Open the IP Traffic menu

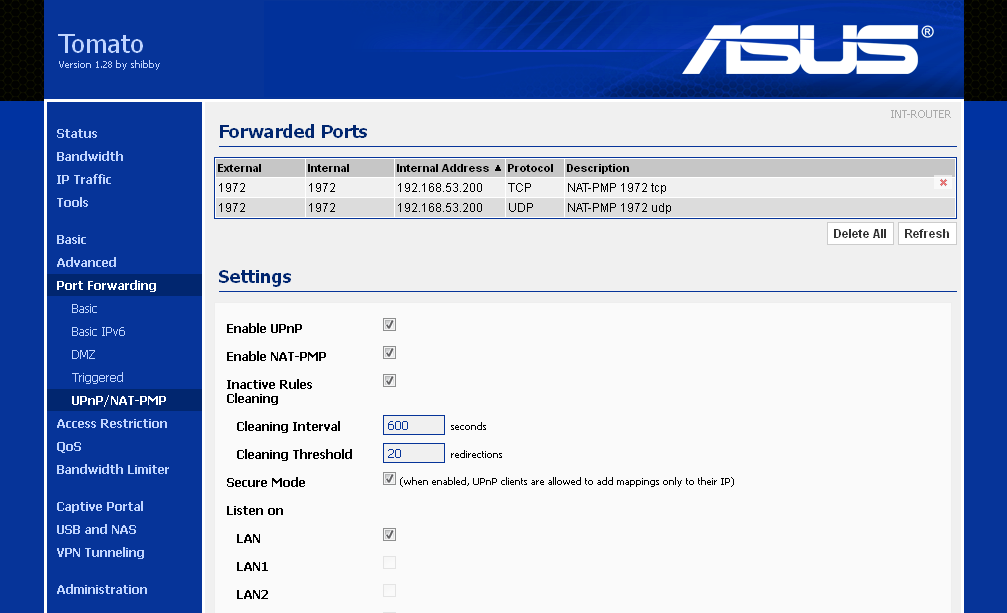(83, 180)
